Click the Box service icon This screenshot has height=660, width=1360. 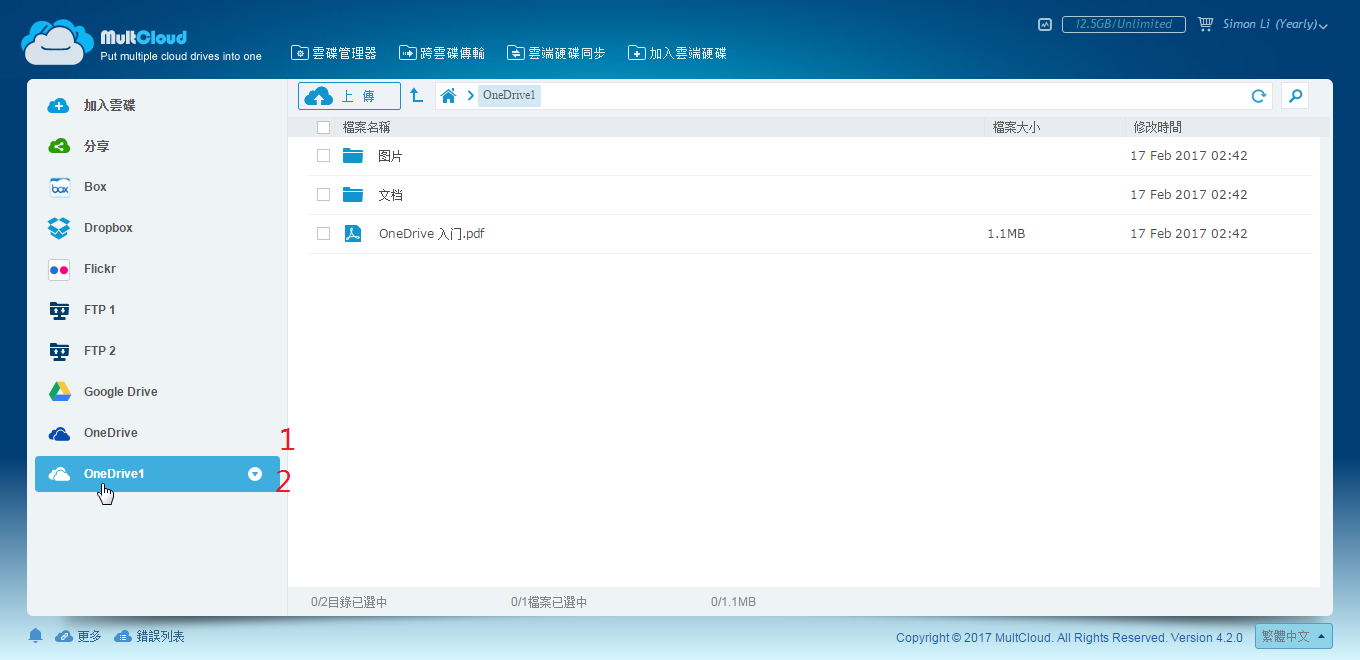tap(59, 187)
